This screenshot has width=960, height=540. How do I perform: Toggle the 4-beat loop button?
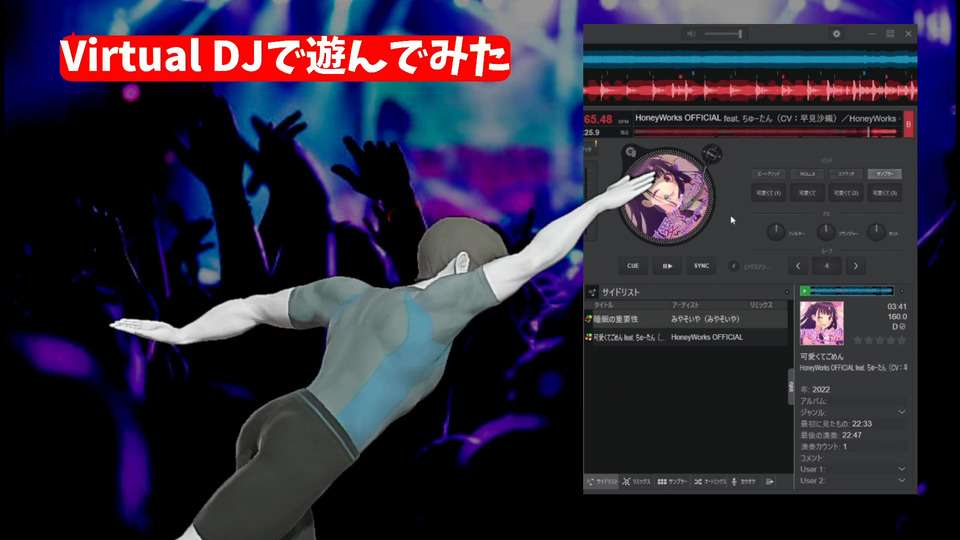pyautogui.click(x=827, y=266)
